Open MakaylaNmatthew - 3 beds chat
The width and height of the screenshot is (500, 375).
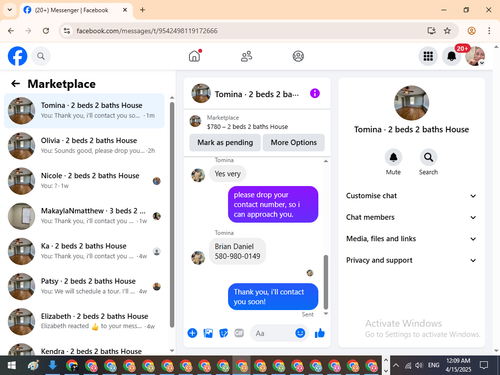[x=84, y=216]
